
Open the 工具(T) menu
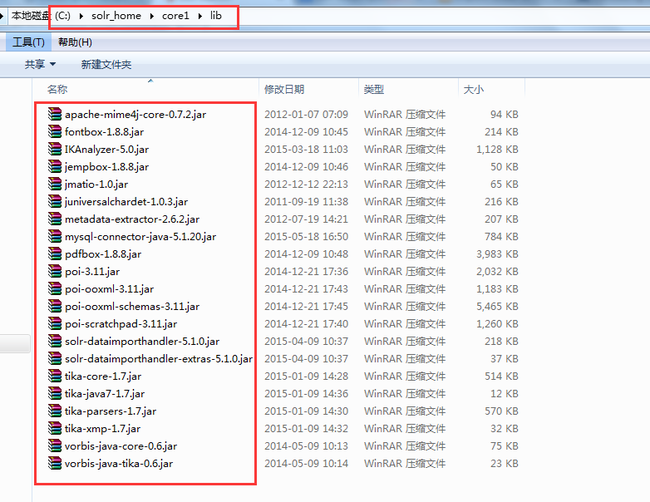pos(28,42)
